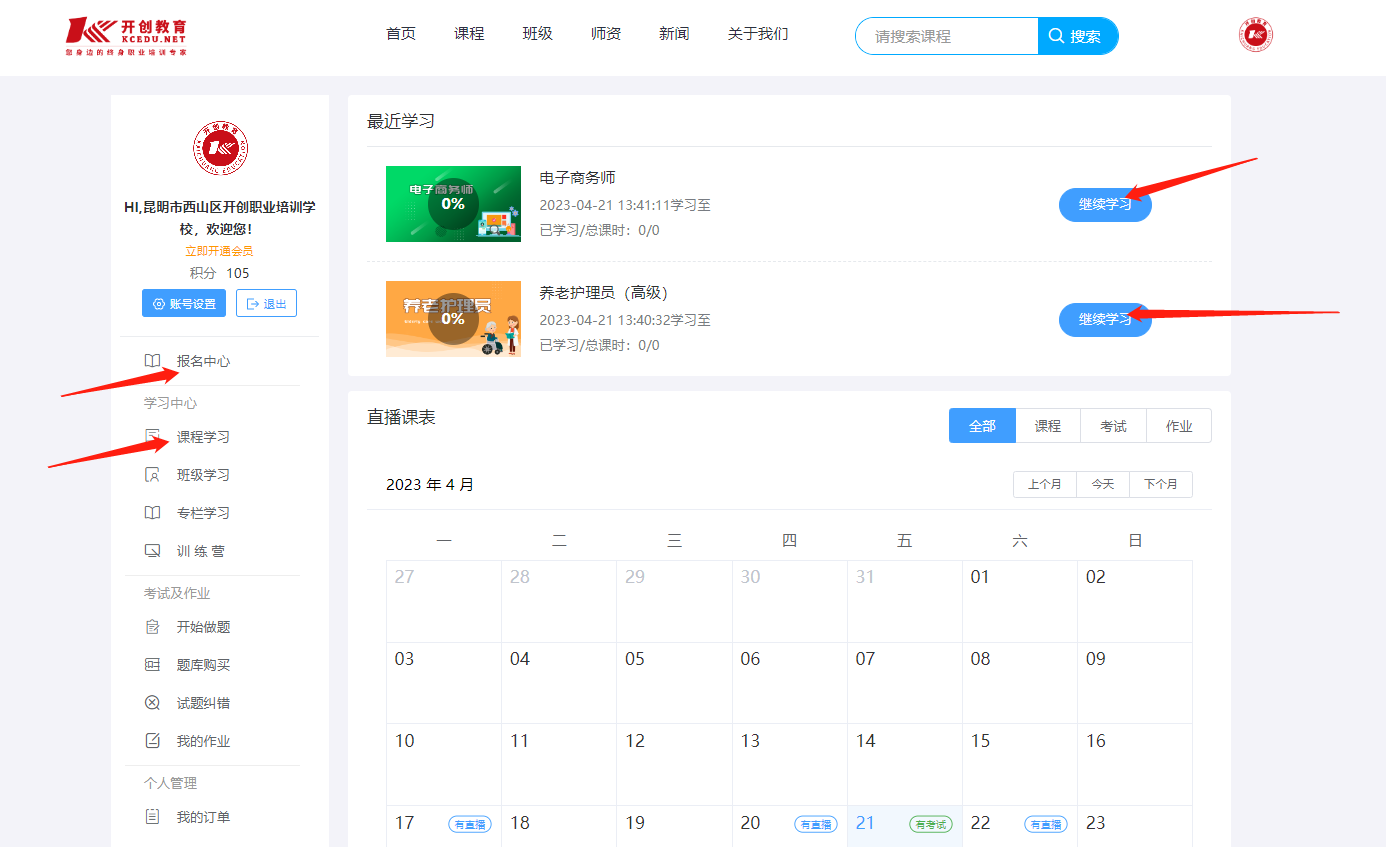1386x847 pixels.
Task: Click the 有直播 tag on April 20
Action: pyautogui.click(x=816, y=824)
